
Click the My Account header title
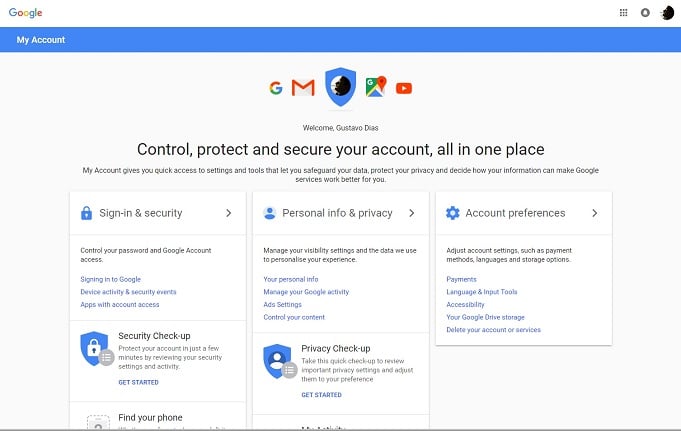coord(41,40)
